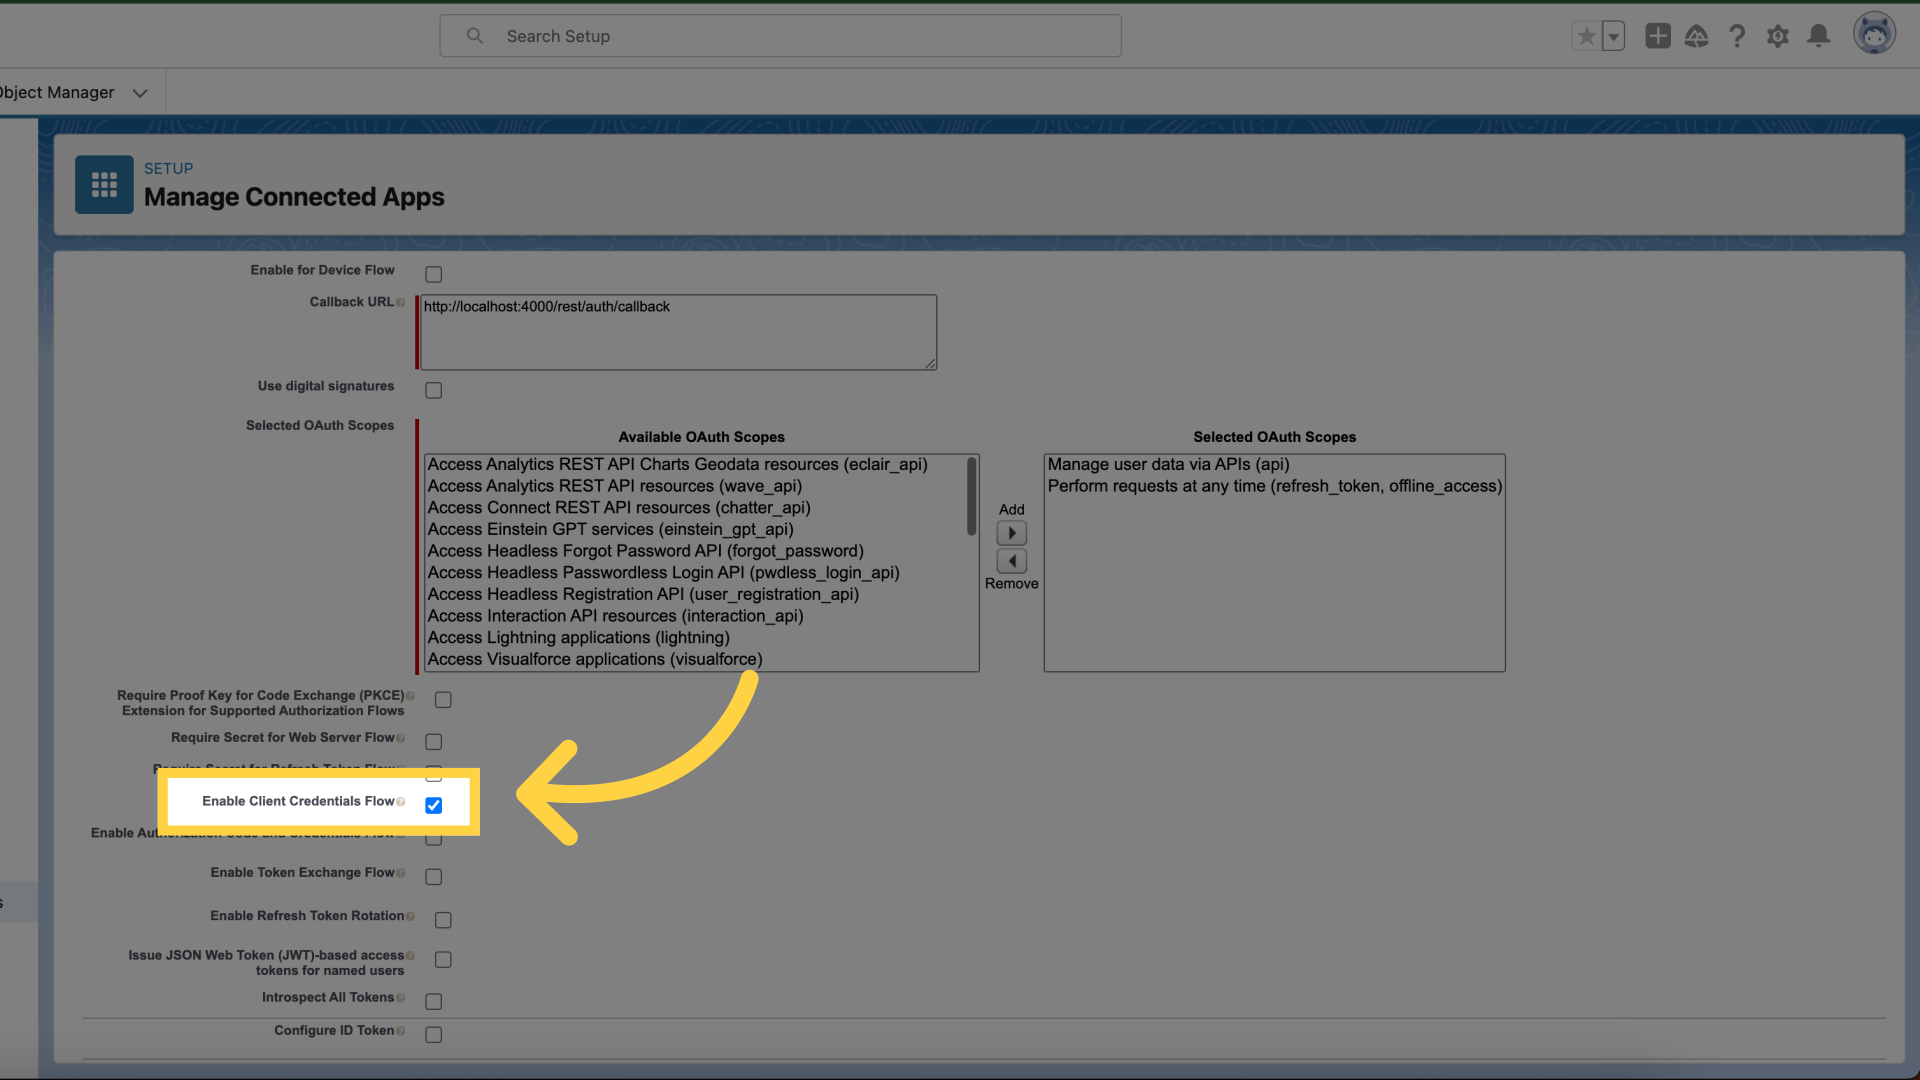
Task: Click the plus quick-create icon
Action: pyautogui.click(x=1657, y=35)
